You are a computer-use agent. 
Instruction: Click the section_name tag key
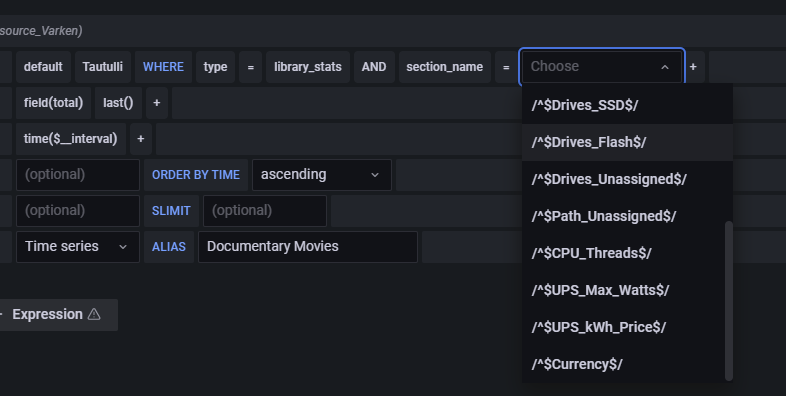pos(445,67)
